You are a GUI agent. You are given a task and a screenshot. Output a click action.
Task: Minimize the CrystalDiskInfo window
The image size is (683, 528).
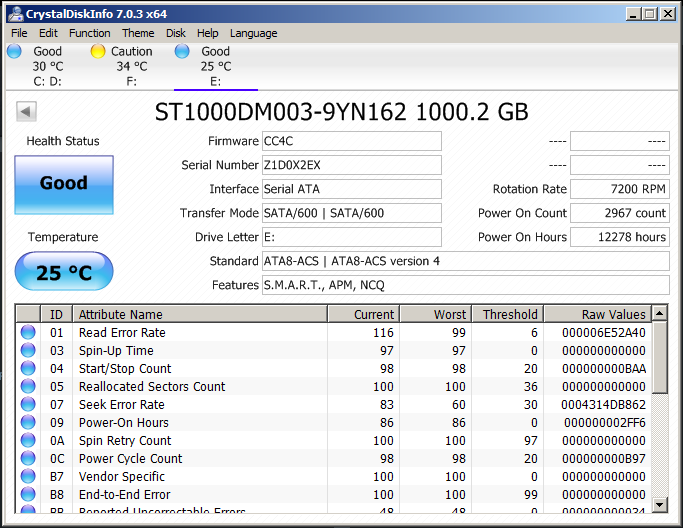click(x=633, y=14)
